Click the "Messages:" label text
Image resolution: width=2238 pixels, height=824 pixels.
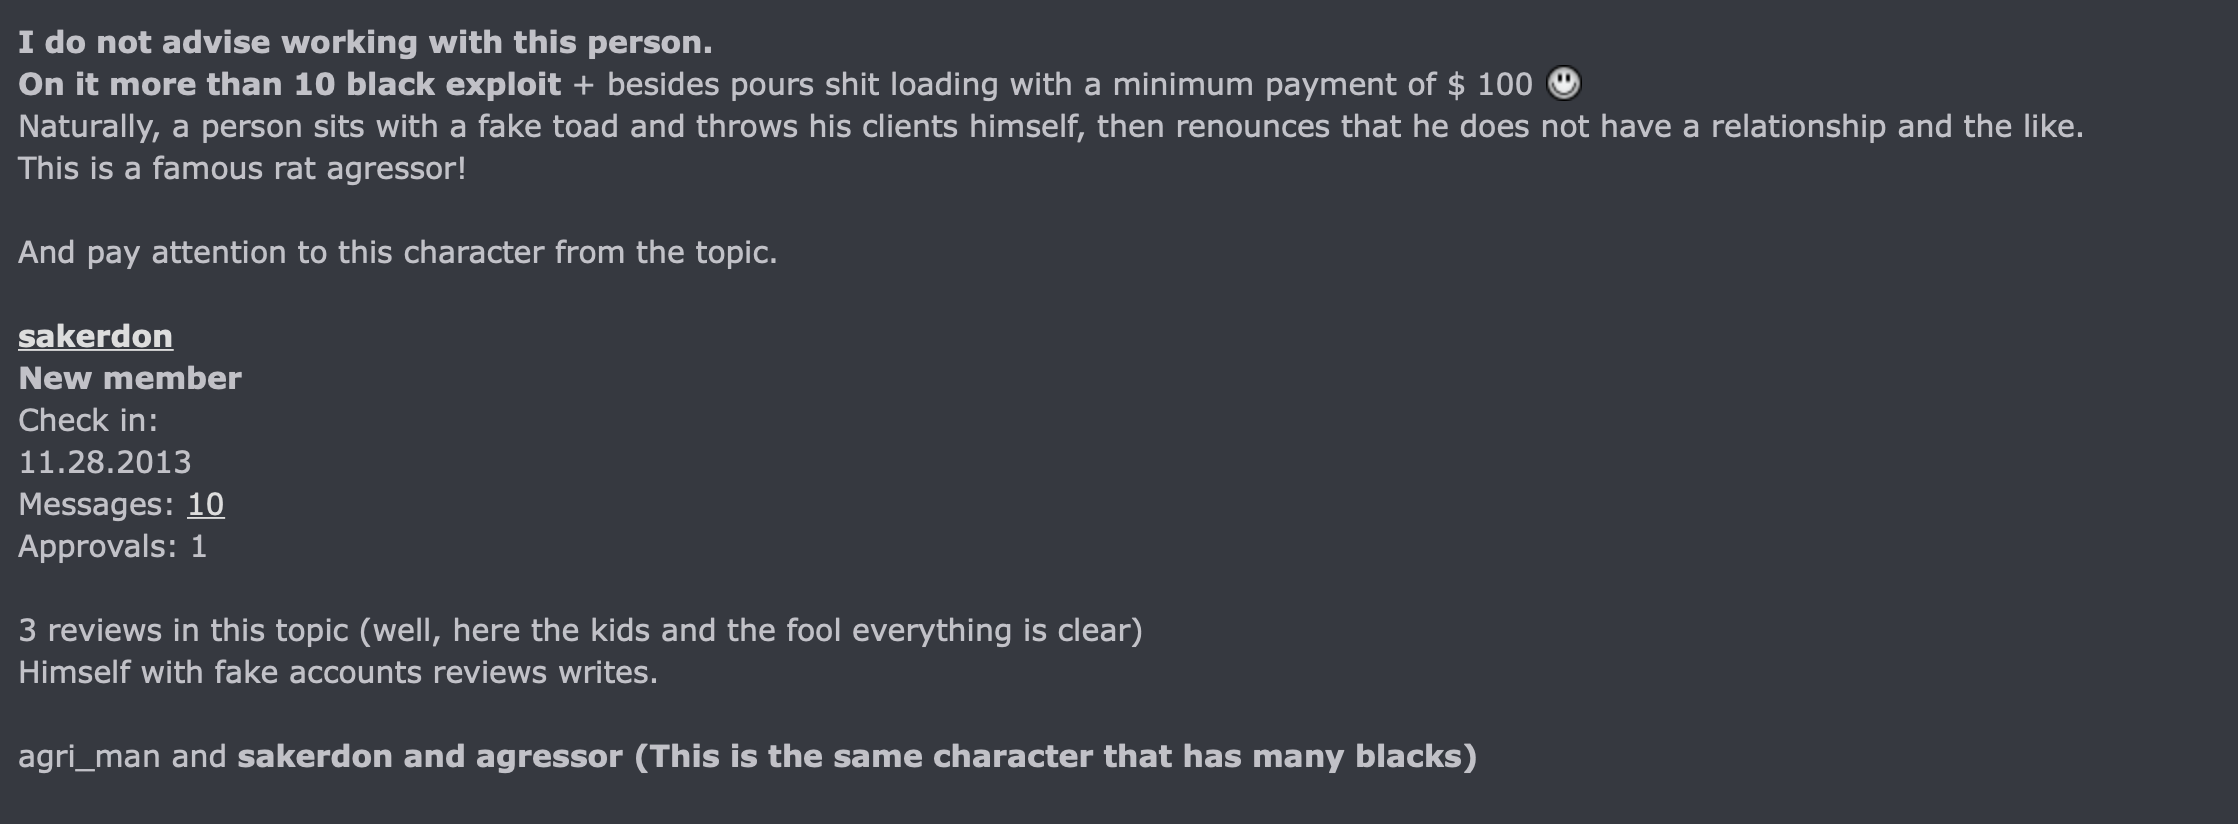tap(96, 504)
